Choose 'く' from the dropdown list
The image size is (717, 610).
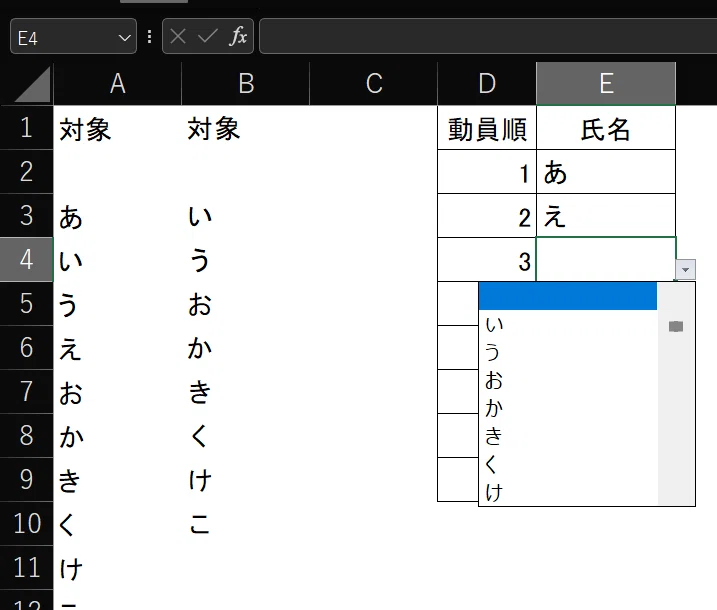pyautogui.click(x=567, y=464)
